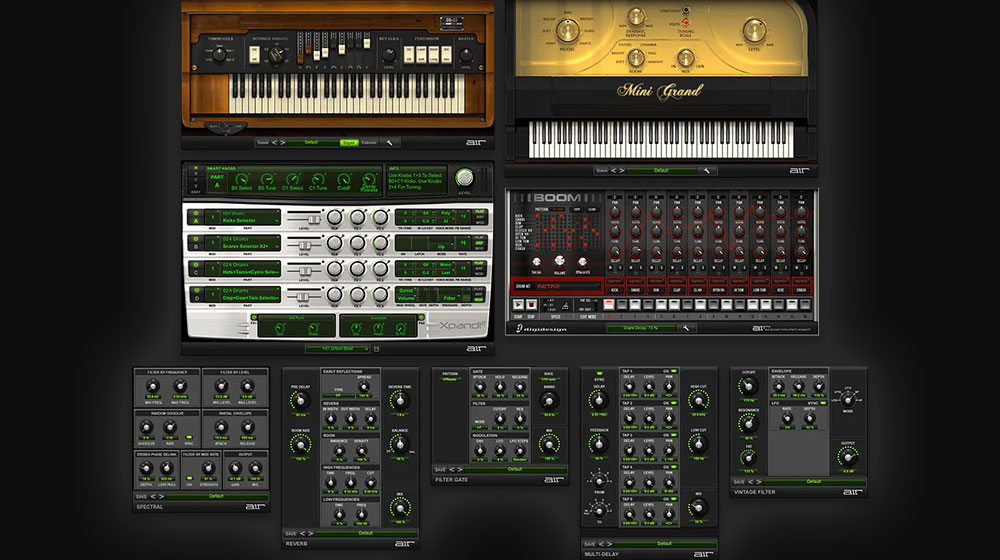This screenshot has width=1000, height=560.
Task: Select previous preset arrow in Filter Gate
Action: tap(452, 469)
